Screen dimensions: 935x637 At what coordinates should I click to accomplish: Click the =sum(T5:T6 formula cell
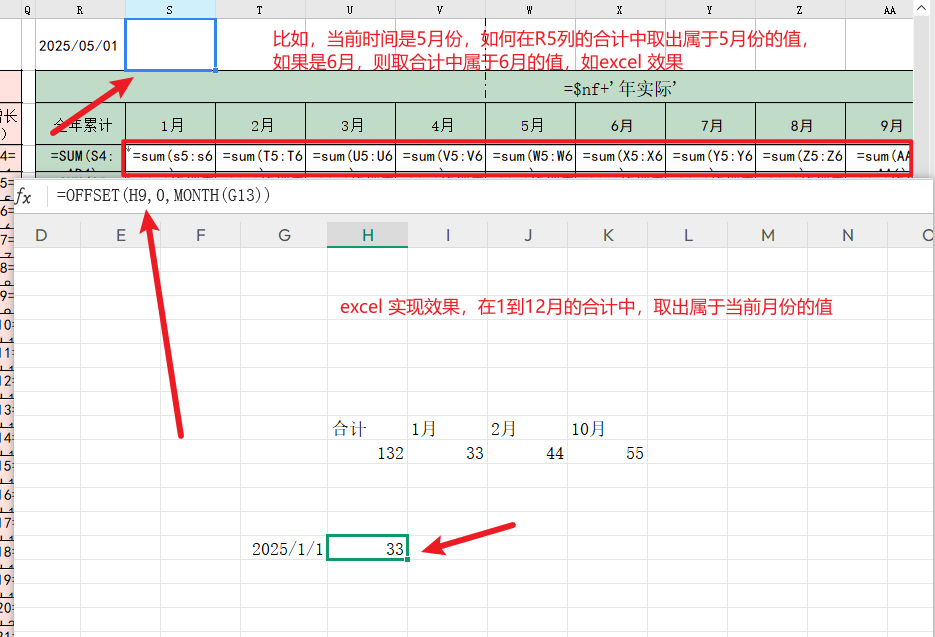point(261,156)
